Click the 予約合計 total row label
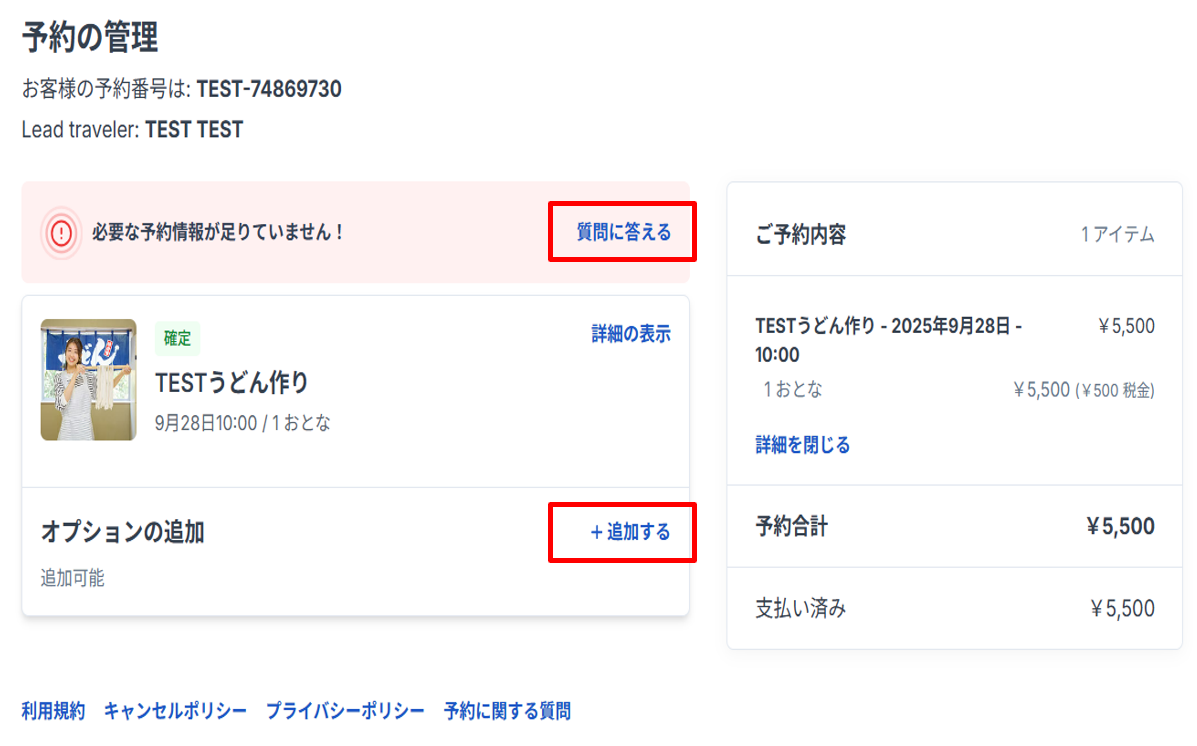The width and height of the screenshot is (1197, 746). (x=792, y=526)
